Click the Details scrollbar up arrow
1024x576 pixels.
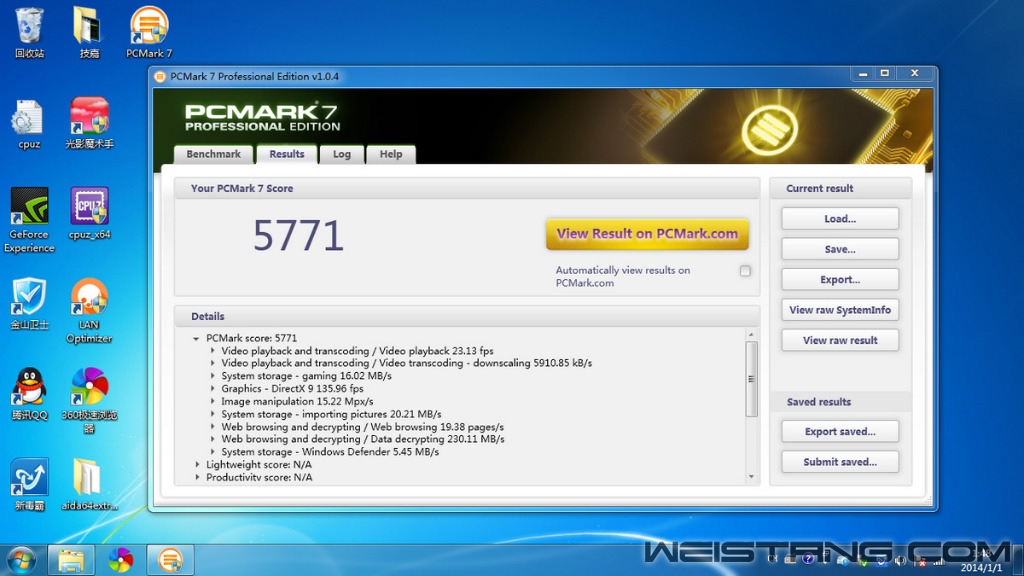pyautogui.click(x=751, y=334)
